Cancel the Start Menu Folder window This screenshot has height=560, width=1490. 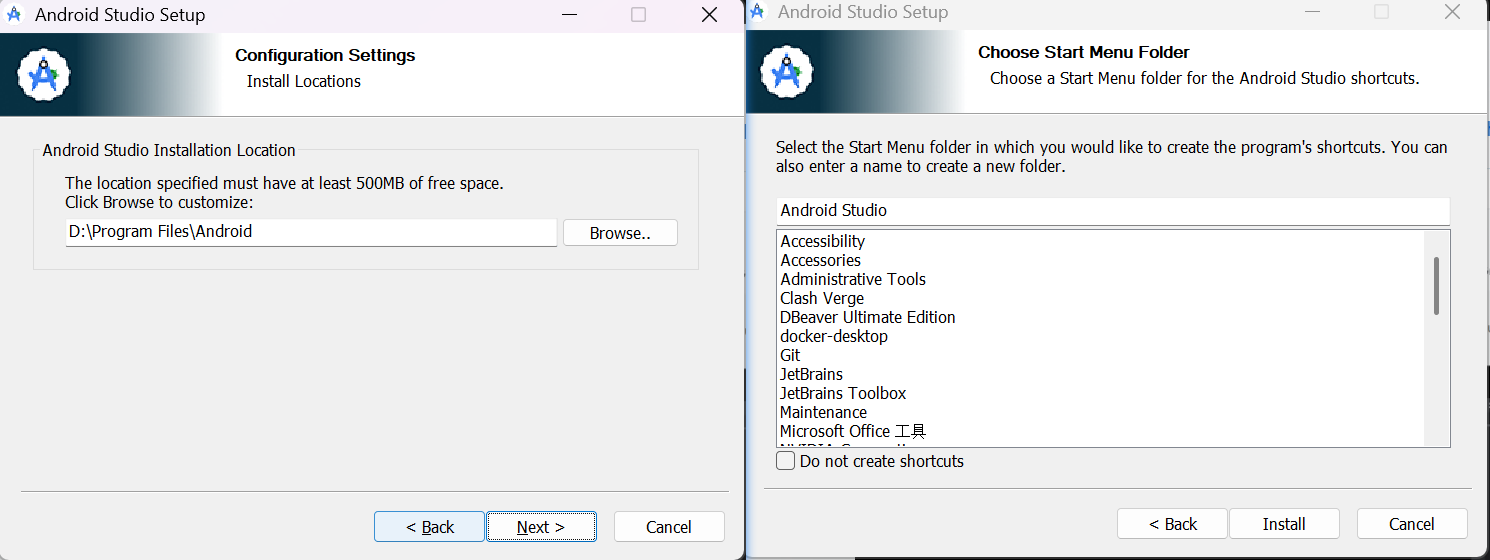point(1412,524)
